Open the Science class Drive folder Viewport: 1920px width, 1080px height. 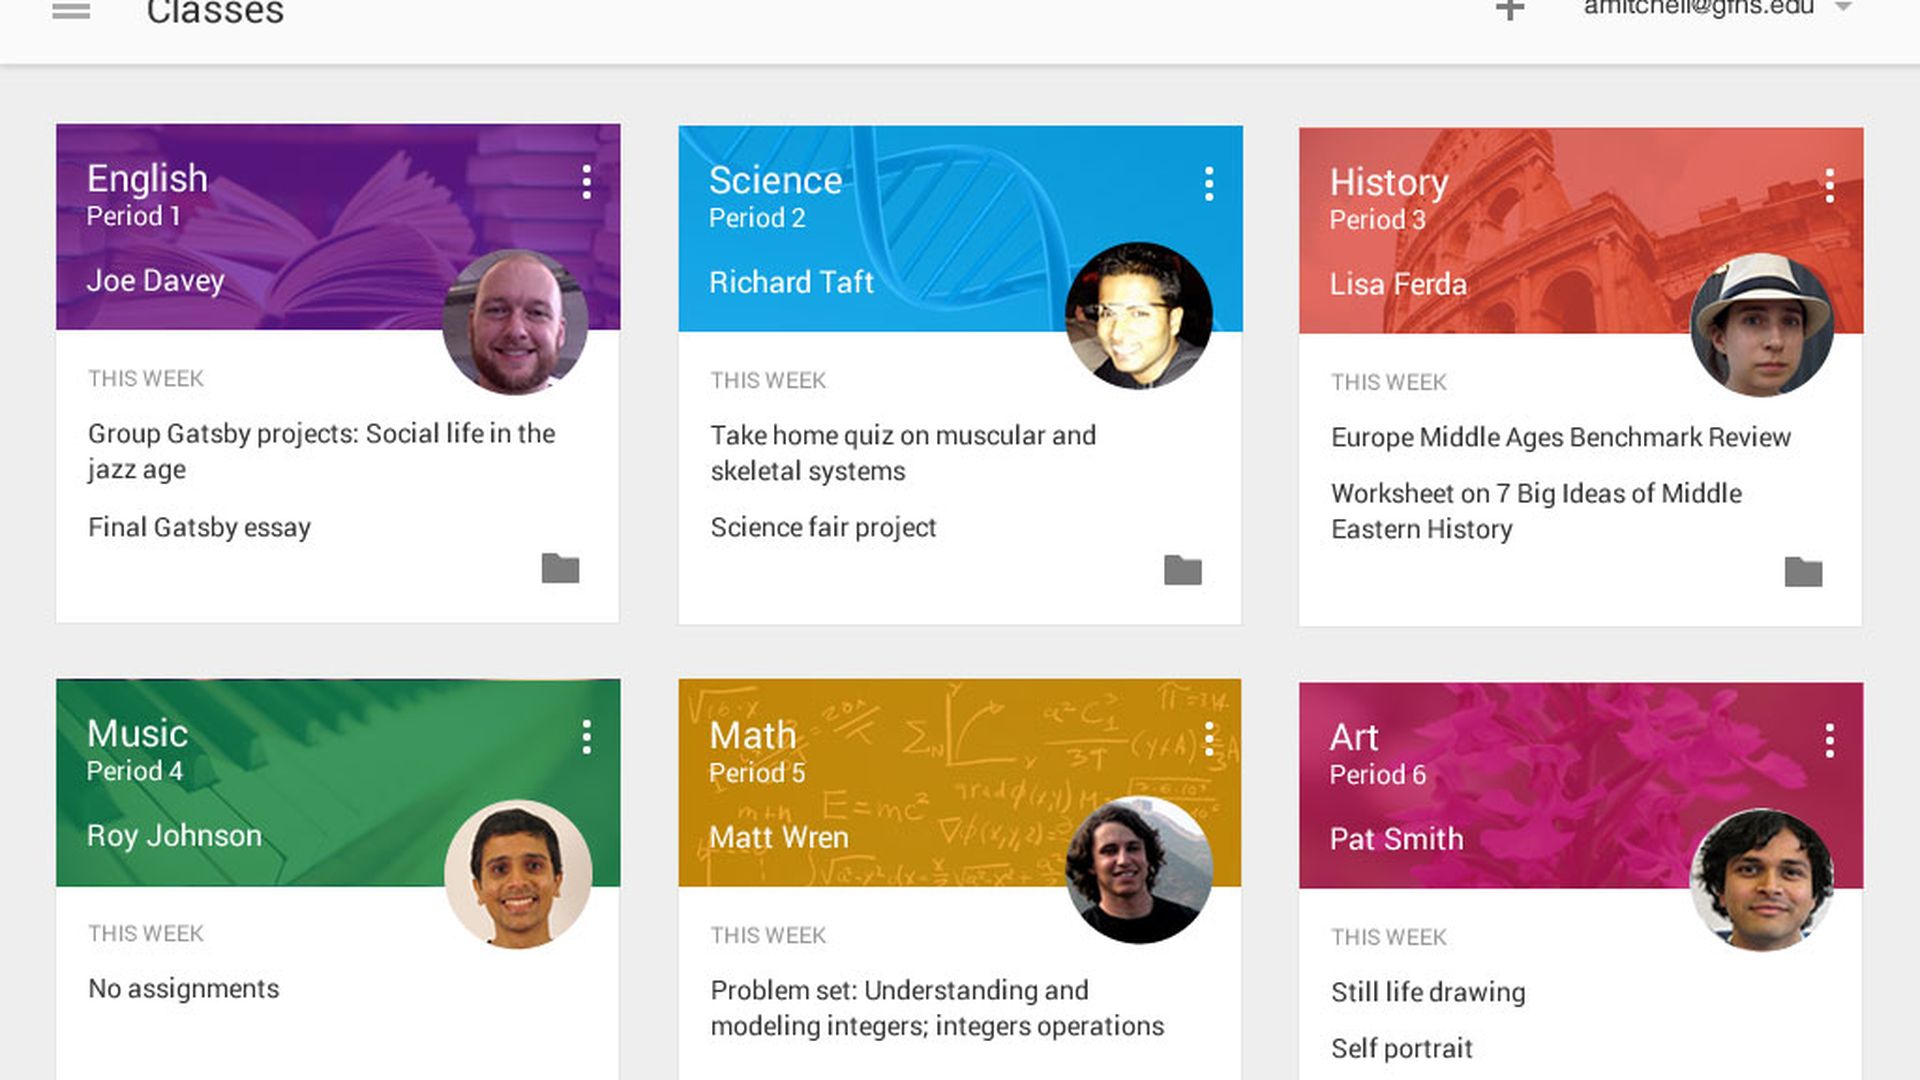pyautogui.click(x=1182, y=570)
